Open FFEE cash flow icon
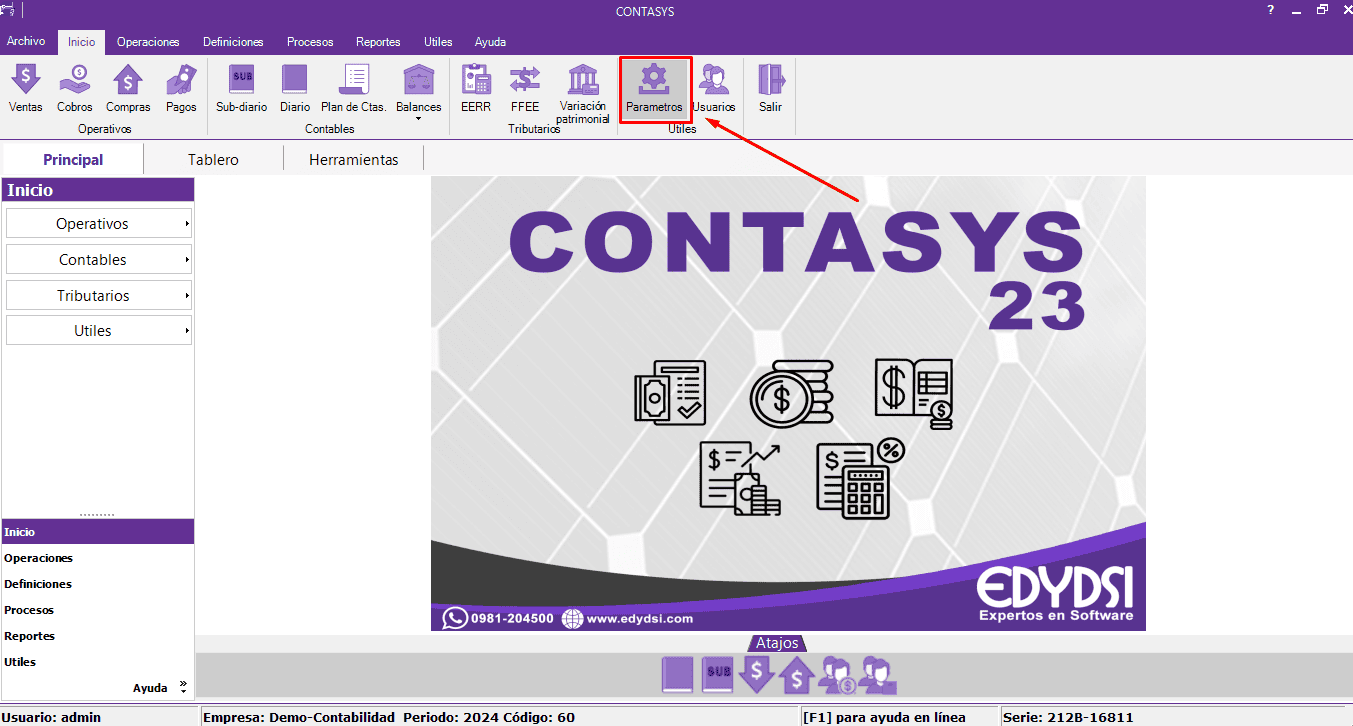This screenshot has height=726, width=1353. tap(525, 88)
